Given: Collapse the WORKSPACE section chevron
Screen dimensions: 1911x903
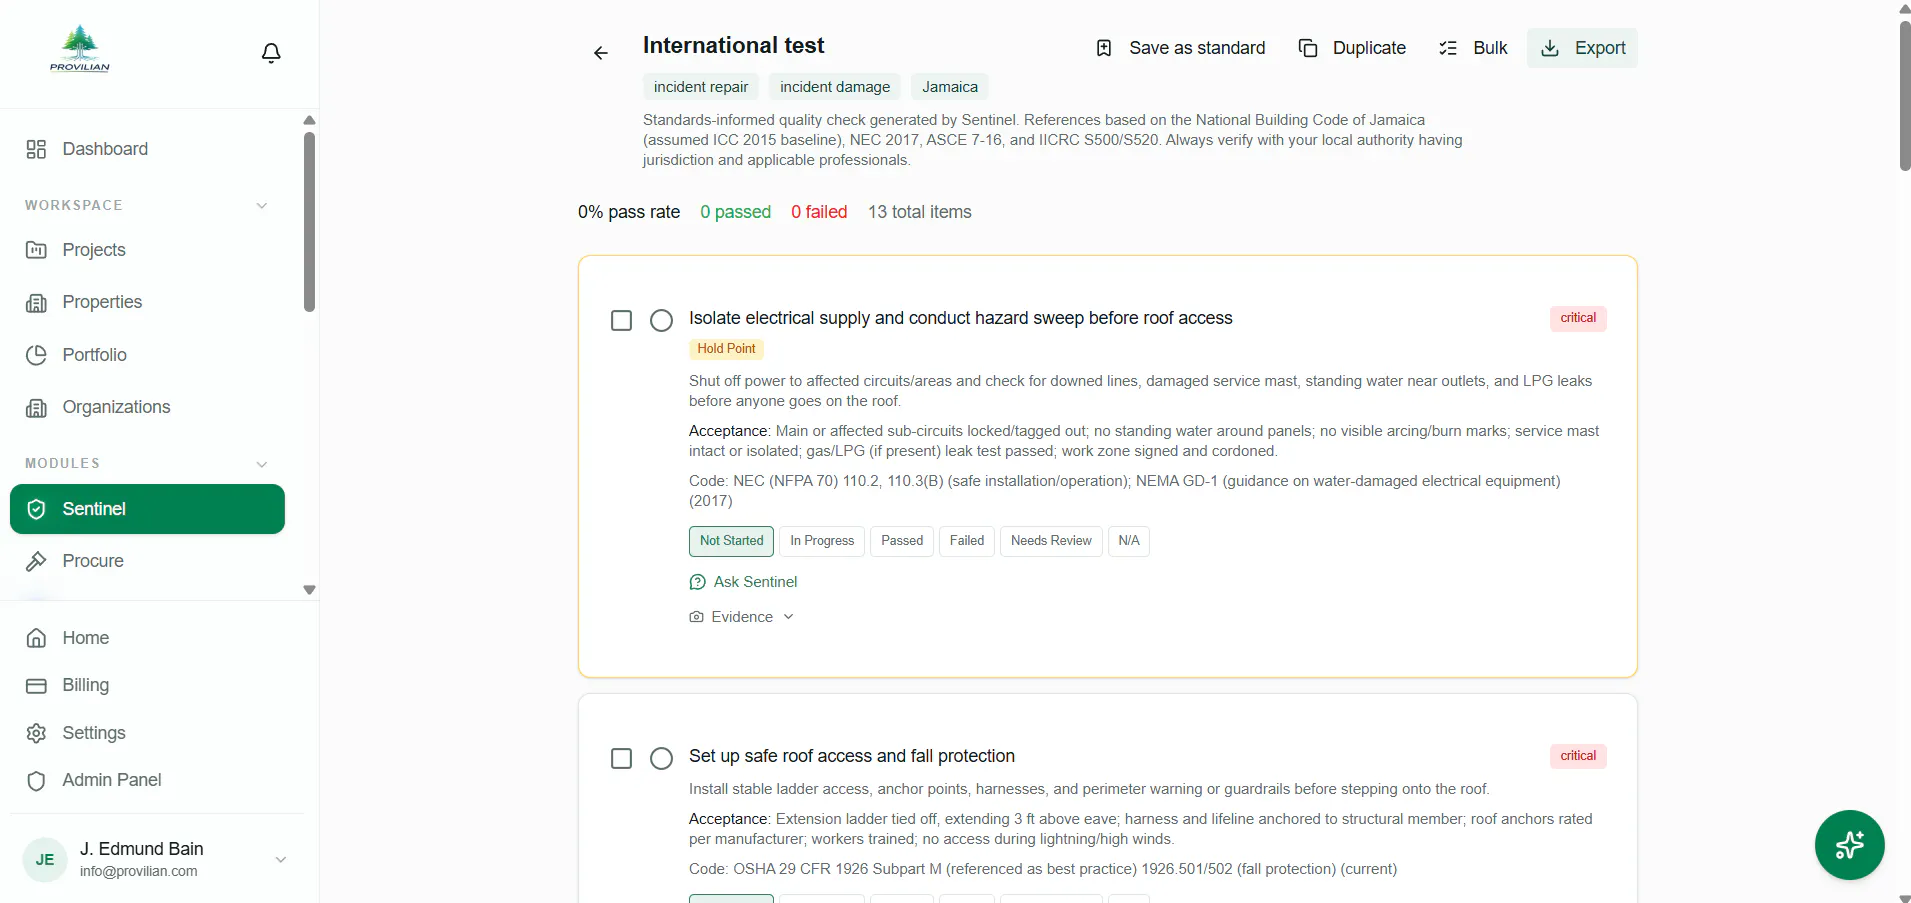Looking at the screenshot, I should [x=262, y=206].
